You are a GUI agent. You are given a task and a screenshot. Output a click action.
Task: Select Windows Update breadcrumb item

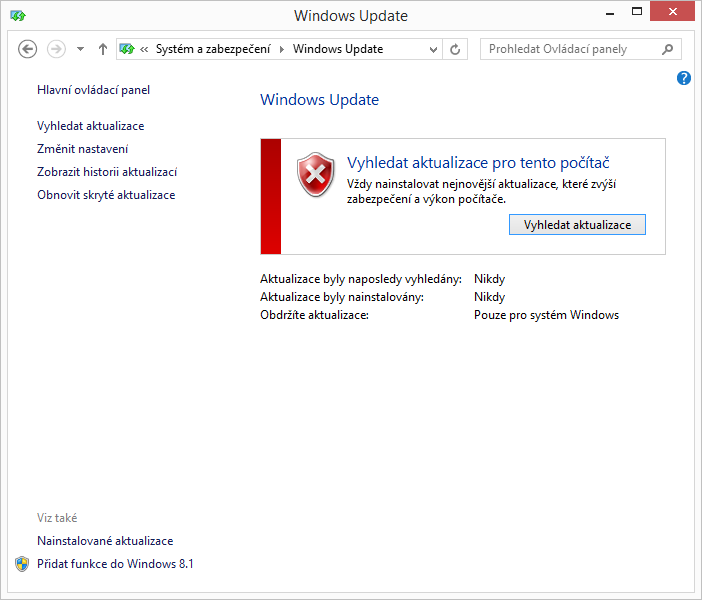click(x=337, y=49)
